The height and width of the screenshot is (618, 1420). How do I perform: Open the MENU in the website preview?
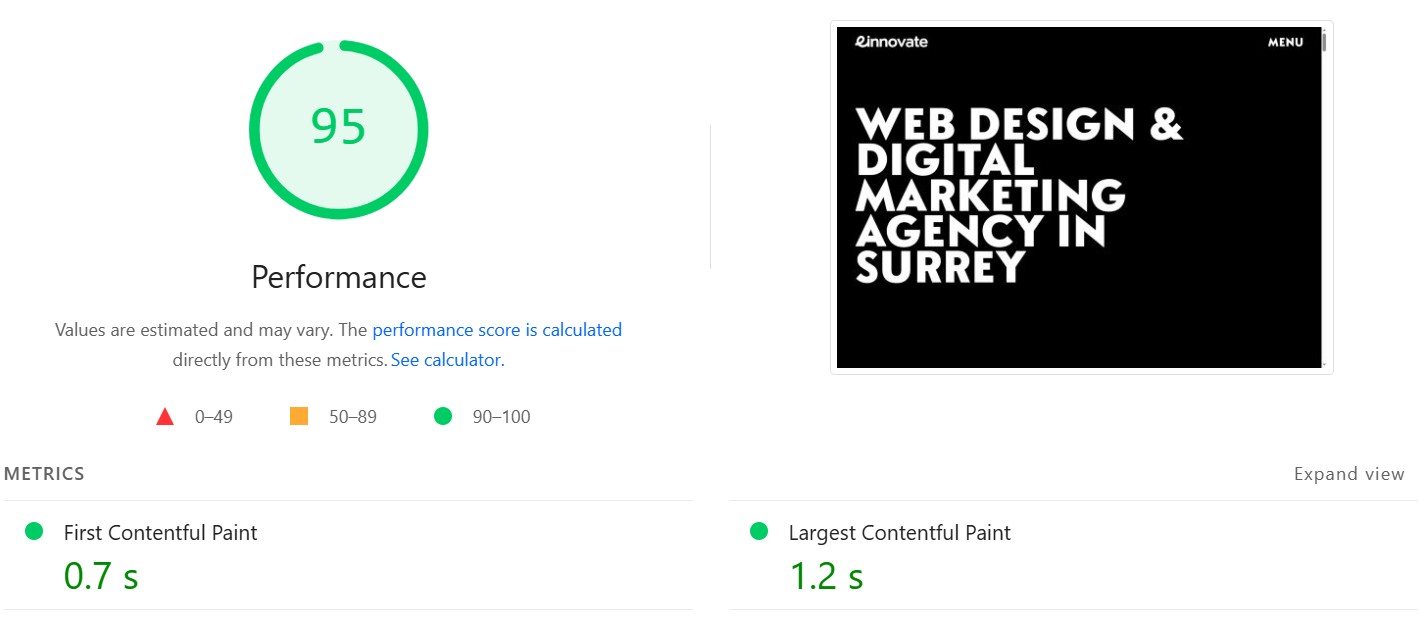[1285, 43]
